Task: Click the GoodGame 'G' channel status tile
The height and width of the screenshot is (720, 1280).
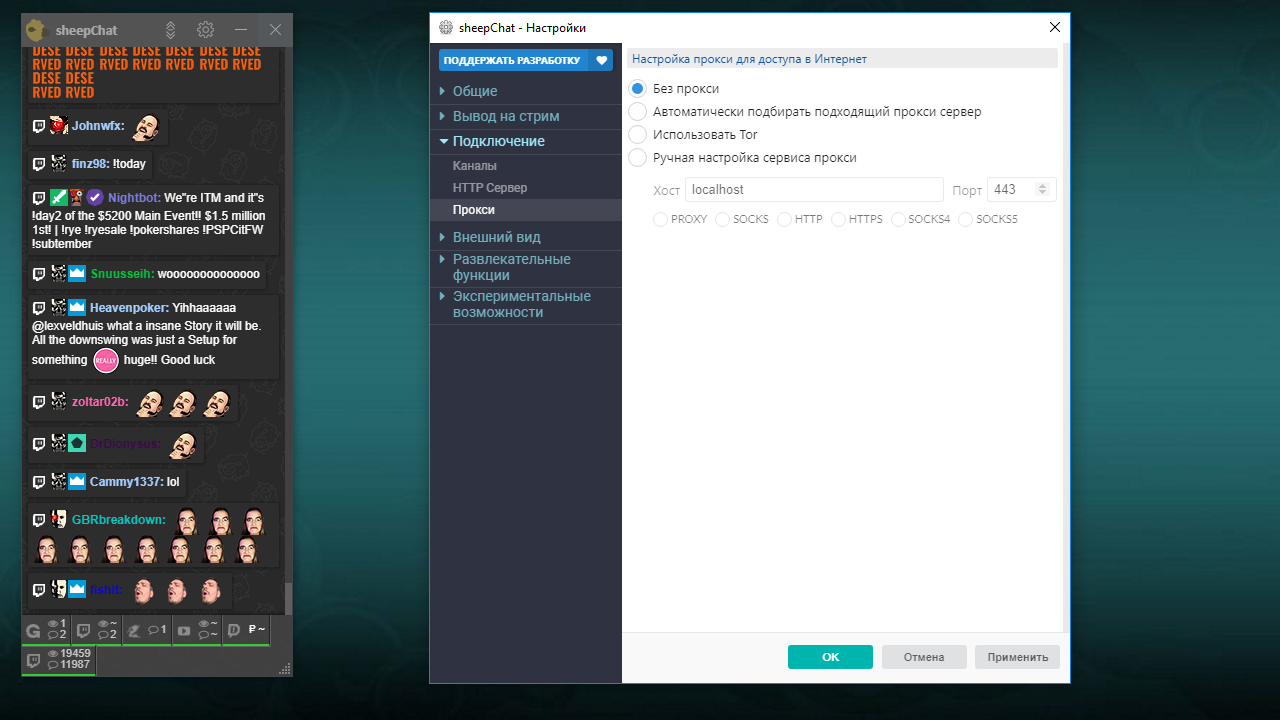Action: (47, 630)
